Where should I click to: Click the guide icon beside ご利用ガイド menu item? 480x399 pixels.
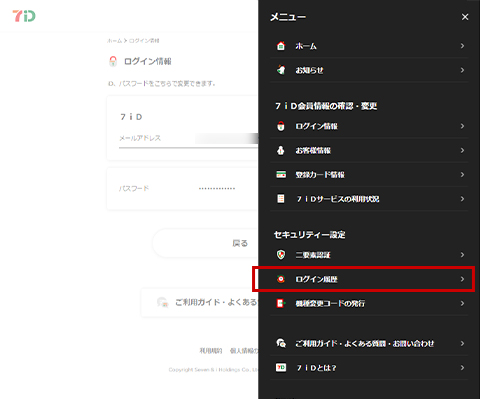pyautogui.click(x=281, y=343)
